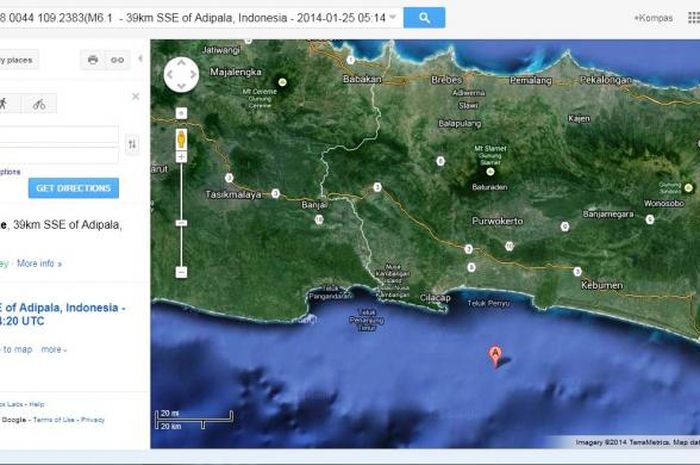Open the More info link

(39, 263)
